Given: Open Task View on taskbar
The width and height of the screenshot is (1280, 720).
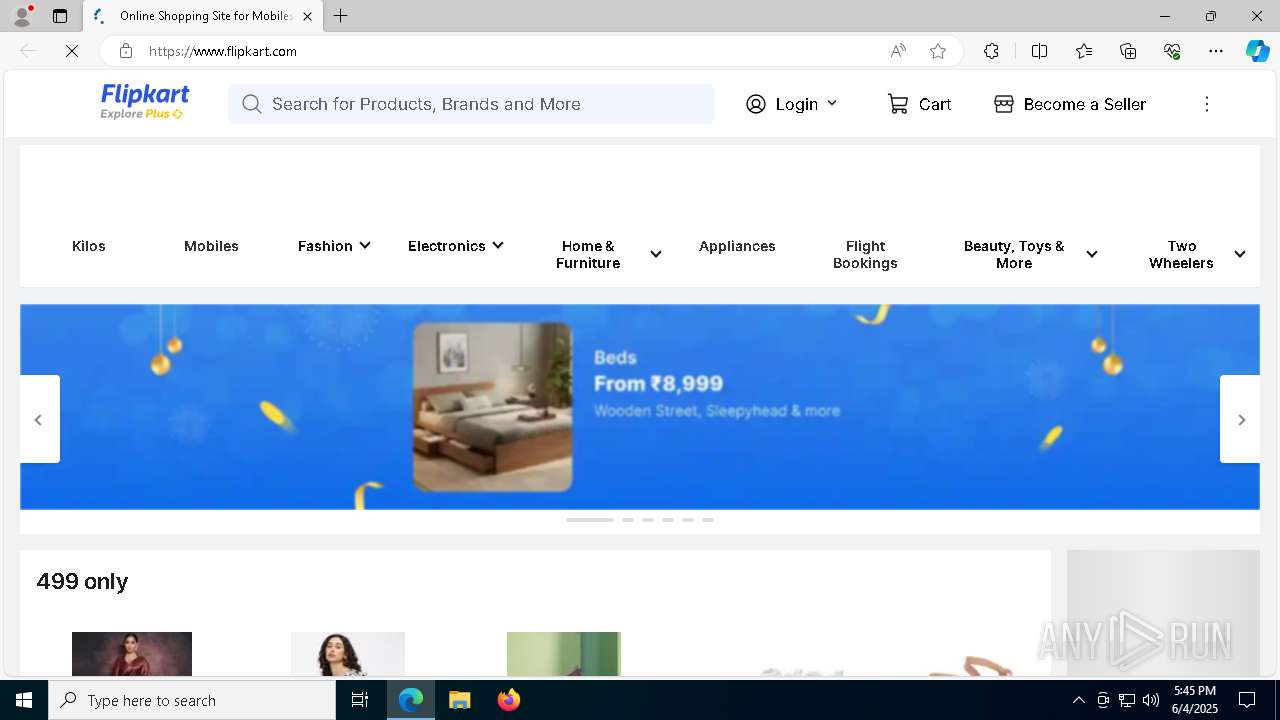Looking at the screenshot, I should click(360, 700).
